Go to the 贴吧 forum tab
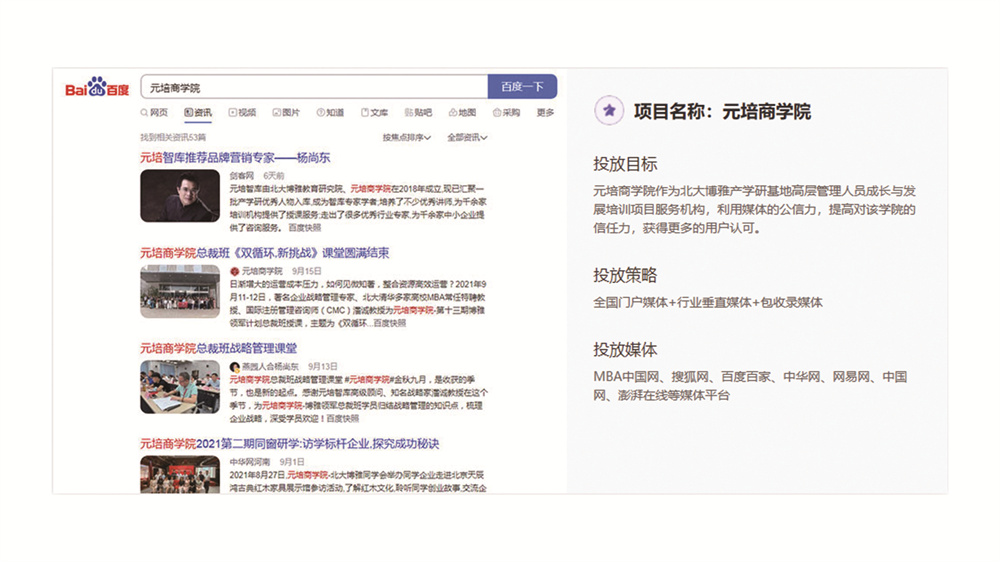 coord(418,113)
